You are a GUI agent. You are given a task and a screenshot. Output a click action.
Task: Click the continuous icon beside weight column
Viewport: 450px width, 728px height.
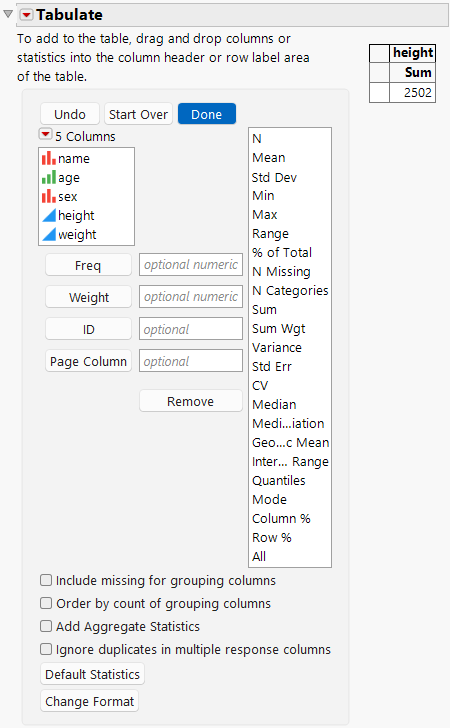click(x=49, y=234)
